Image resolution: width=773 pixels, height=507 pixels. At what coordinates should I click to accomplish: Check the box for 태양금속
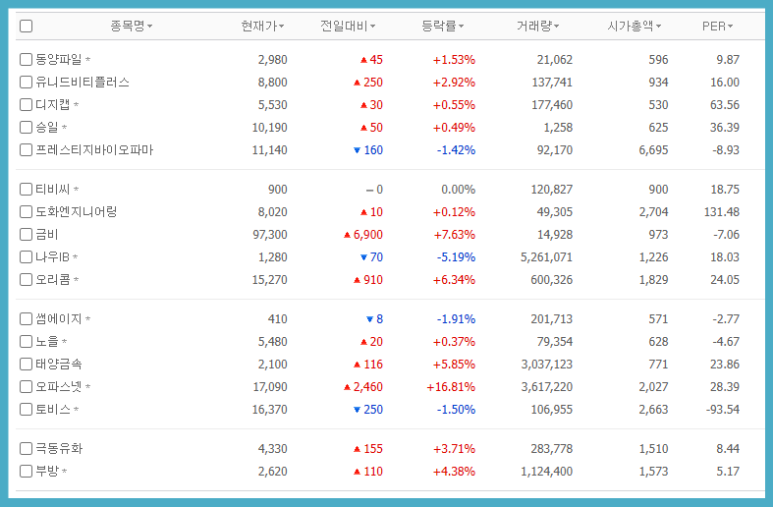click(x=26, y=364)
